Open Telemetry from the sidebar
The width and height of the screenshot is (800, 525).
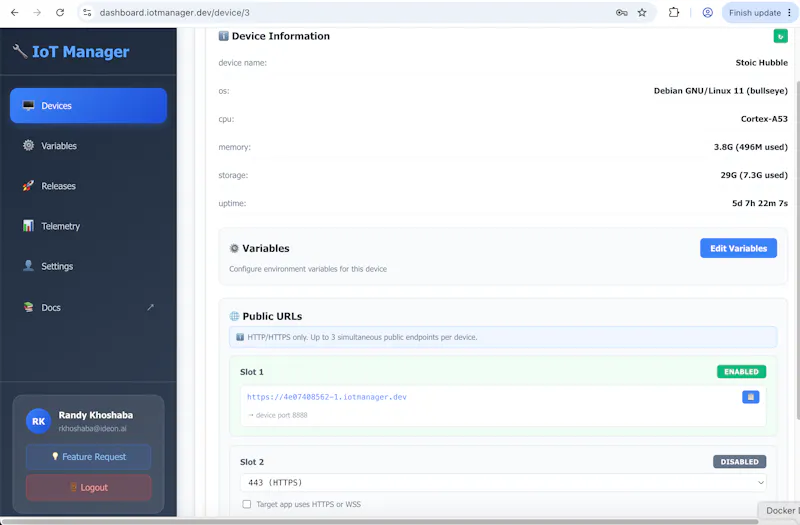coord(88,226)
